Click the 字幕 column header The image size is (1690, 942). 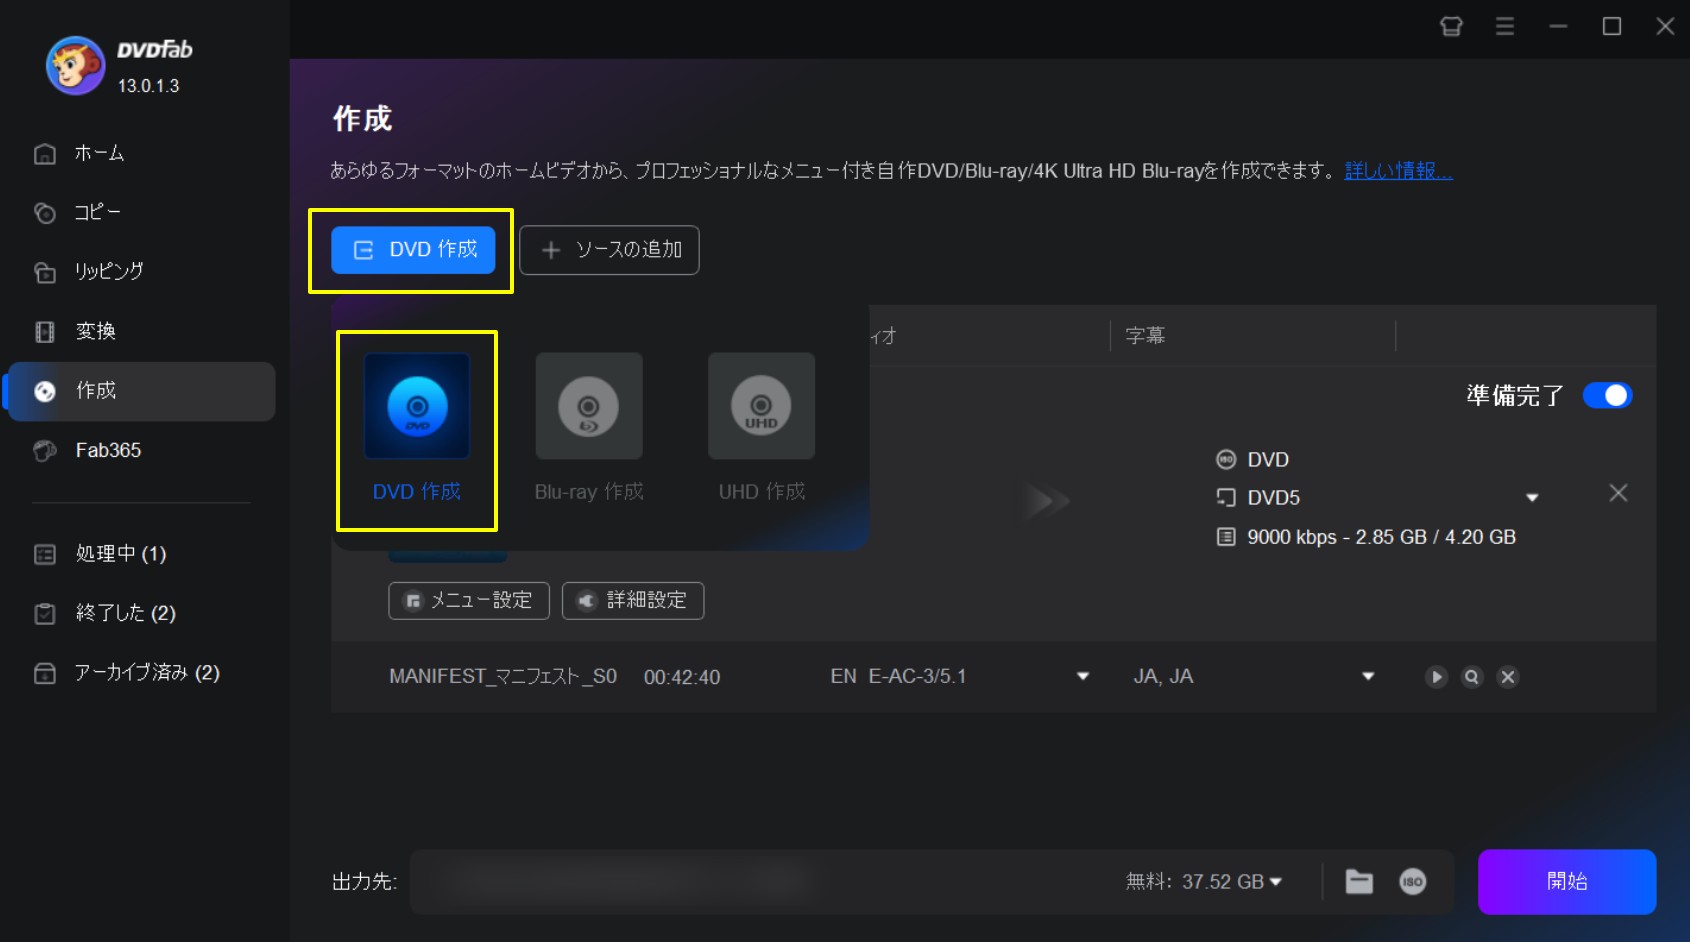(x=1145, y=336)
